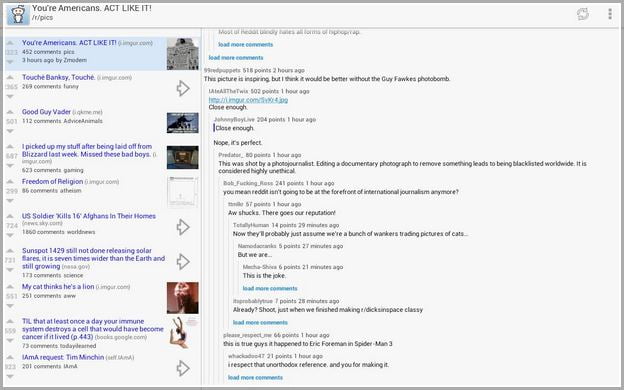Image resolution: width=624 pixels, height=390 pixels.
Task: Open thumbnail of Blizzard laid off post
Action: click(x=183, y=157)
